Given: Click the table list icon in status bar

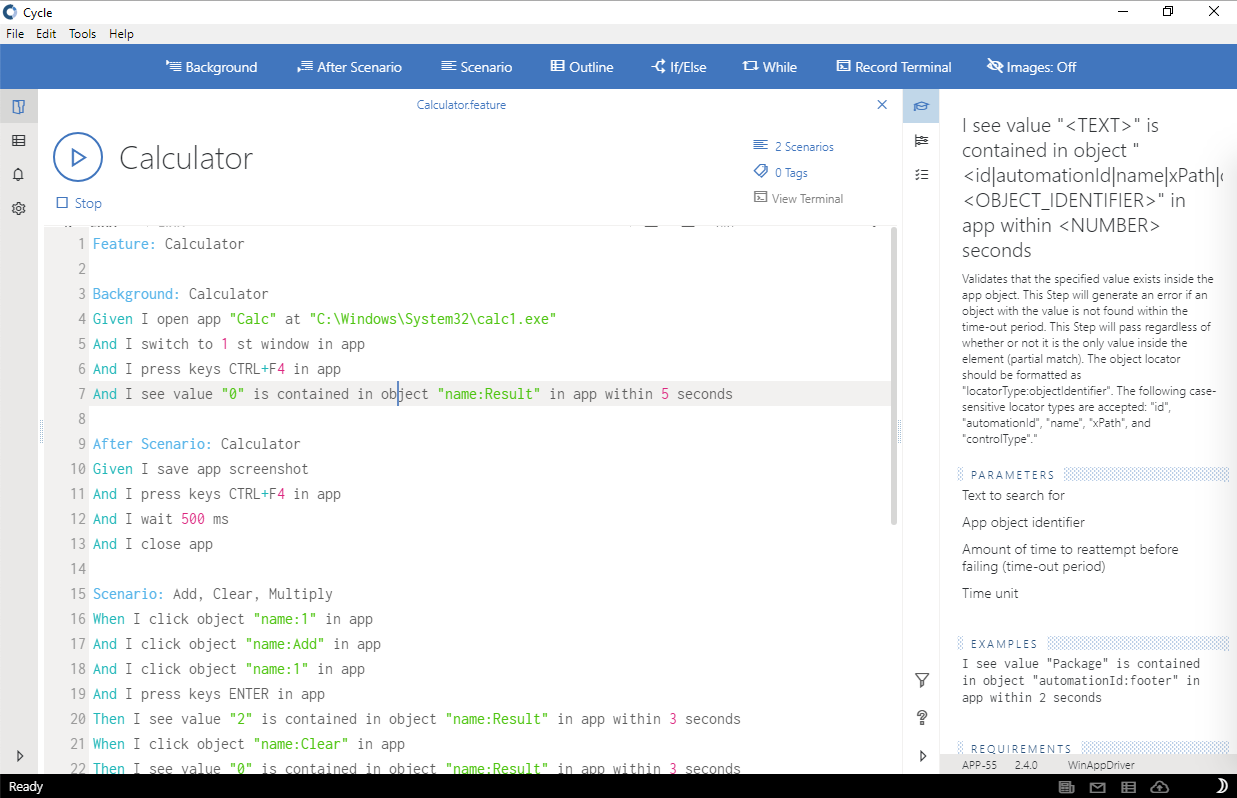Looking at the screenshot, I should [1128, 787].
